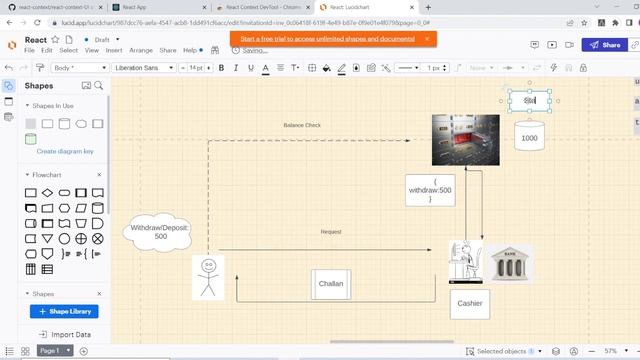Open the line color pen

click(342, 68)
